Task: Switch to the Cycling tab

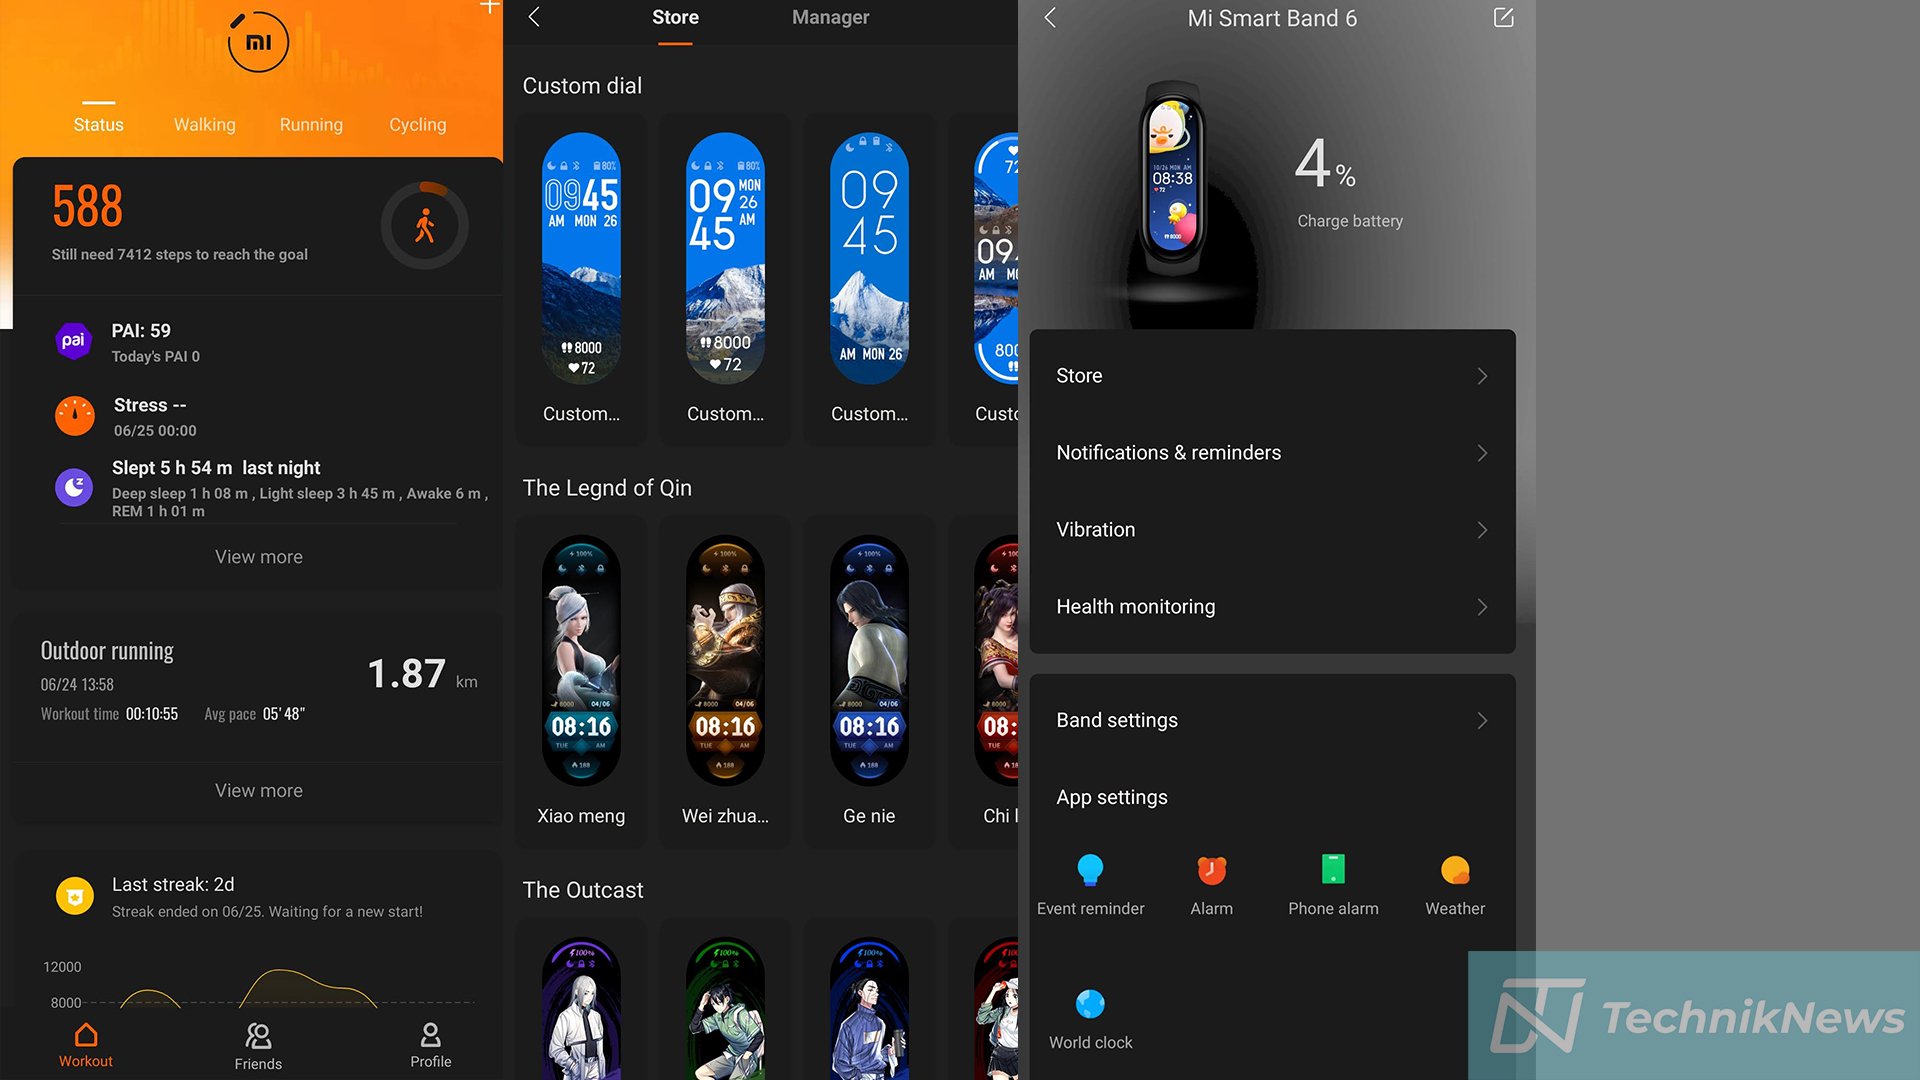Action: pos(418,125)
